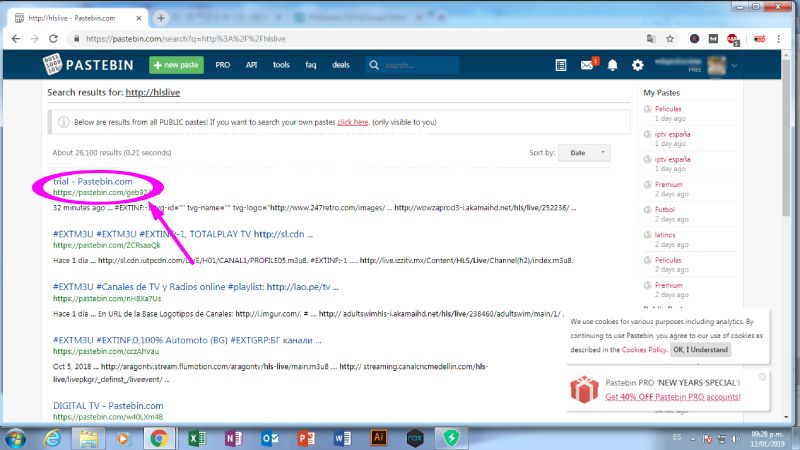Open the 'trial - Pastebin.com' result

pos(93,181)
